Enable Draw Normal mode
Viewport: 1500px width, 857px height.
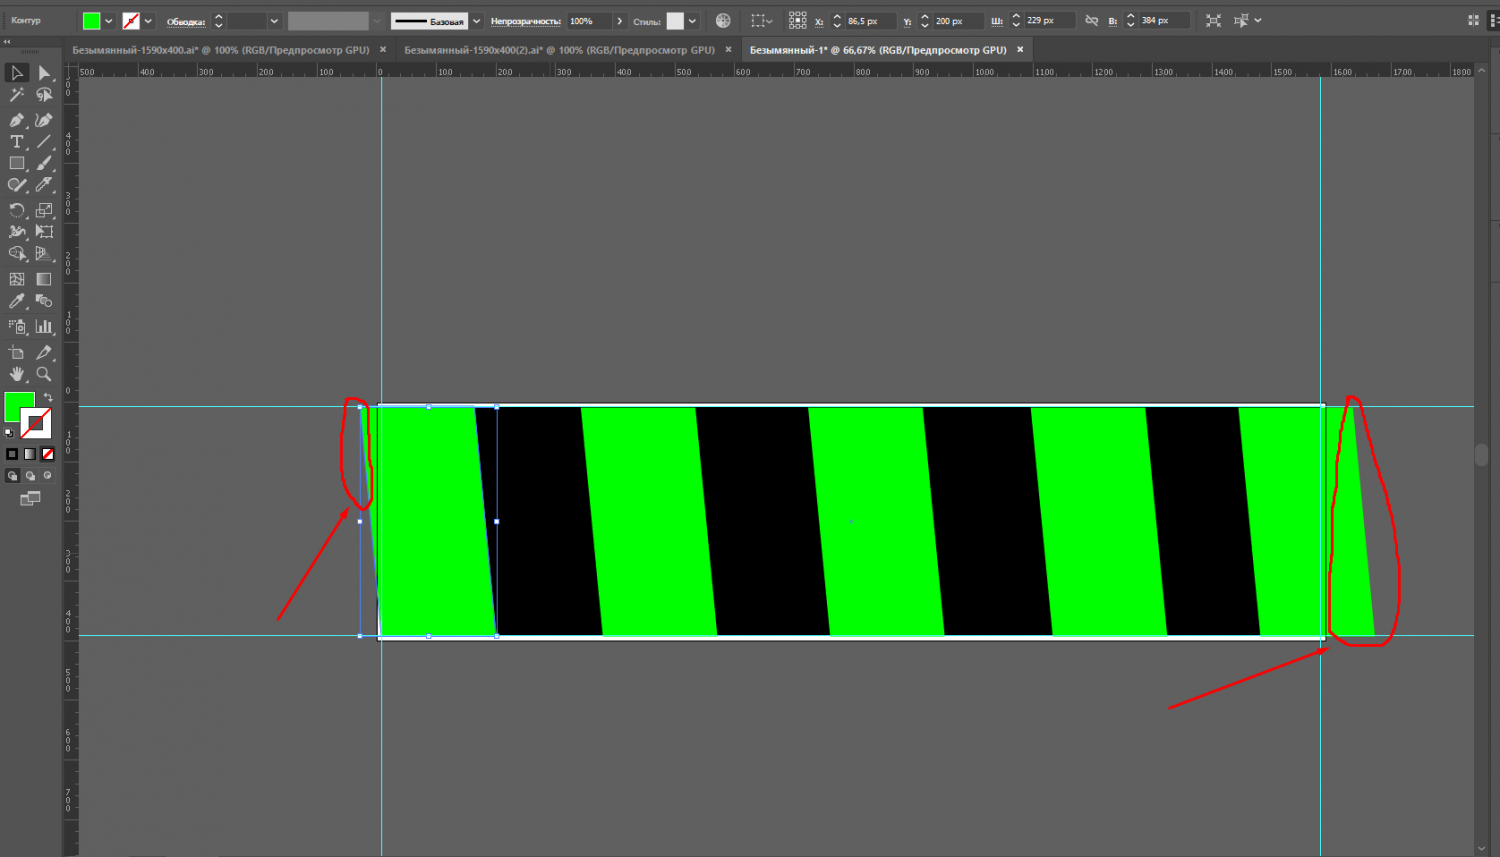click(12, 476)
